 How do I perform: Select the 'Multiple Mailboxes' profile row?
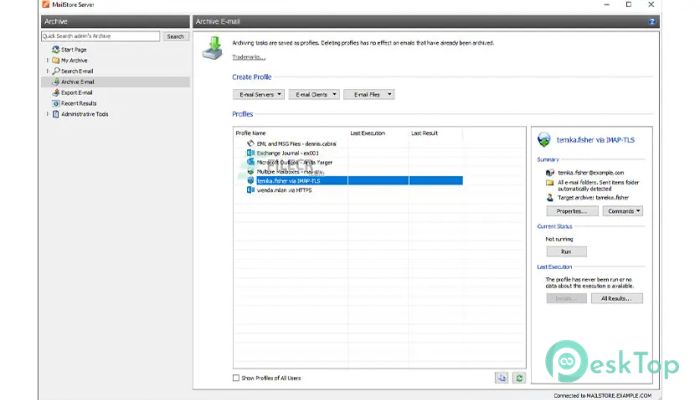coord(290,171)
